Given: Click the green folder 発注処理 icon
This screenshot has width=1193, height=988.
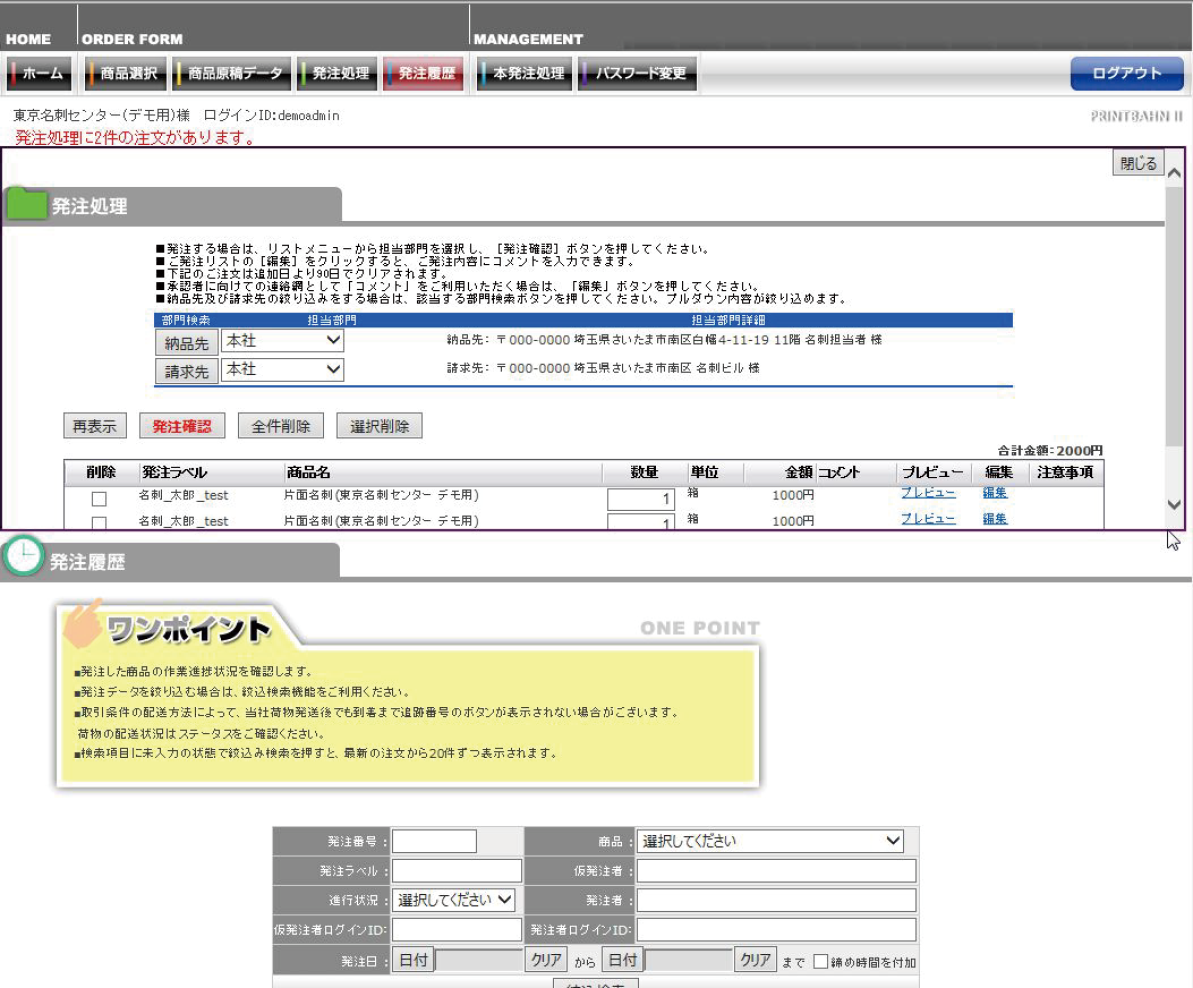Looking at the screenshot, I should tap(27, 204).
